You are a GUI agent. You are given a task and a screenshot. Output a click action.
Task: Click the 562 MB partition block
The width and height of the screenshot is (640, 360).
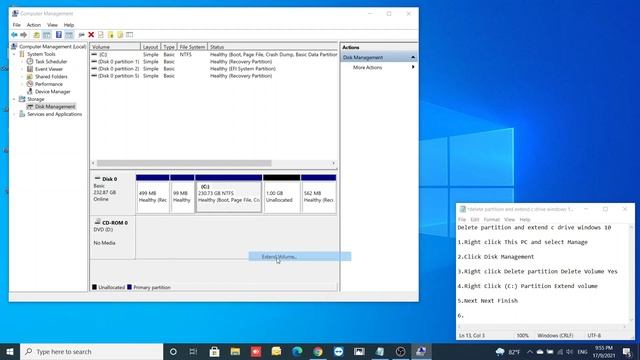point(319,194)
